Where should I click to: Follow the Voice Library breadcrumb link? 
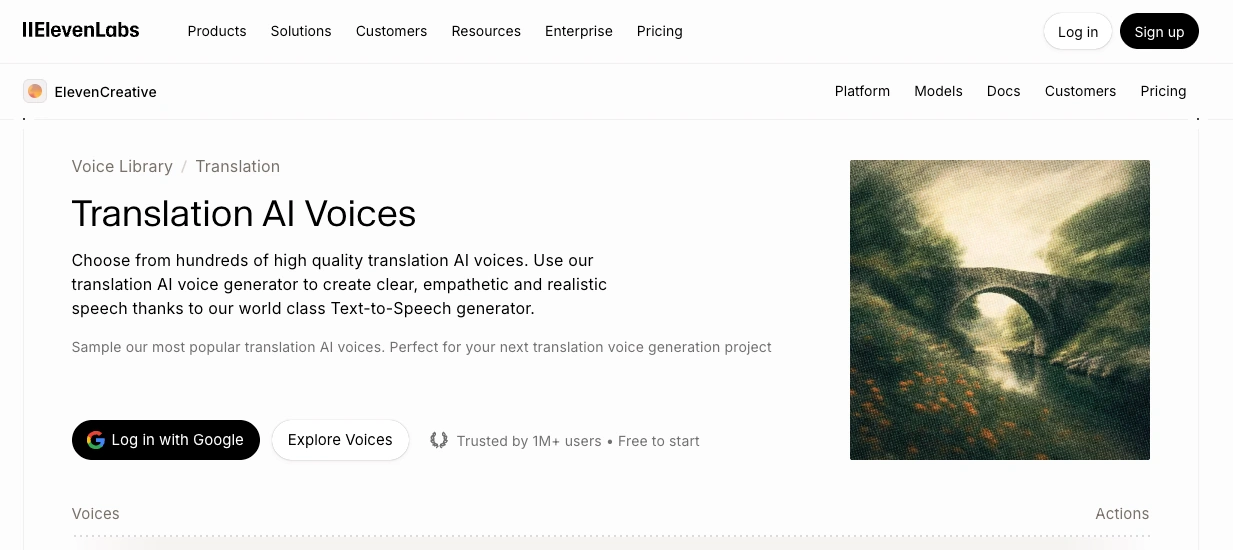coord(122,166)
